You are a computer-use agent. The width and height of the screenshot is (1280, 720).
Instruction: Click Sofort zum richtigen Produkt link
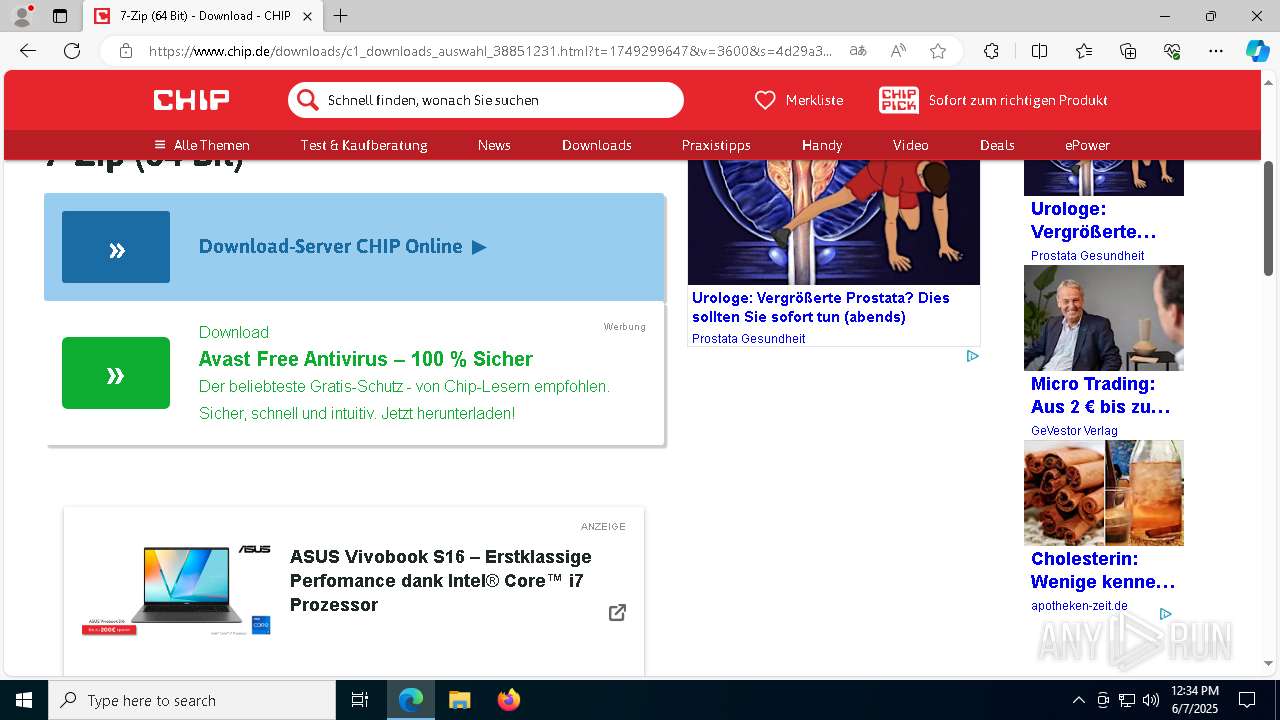pos(1018,100)
